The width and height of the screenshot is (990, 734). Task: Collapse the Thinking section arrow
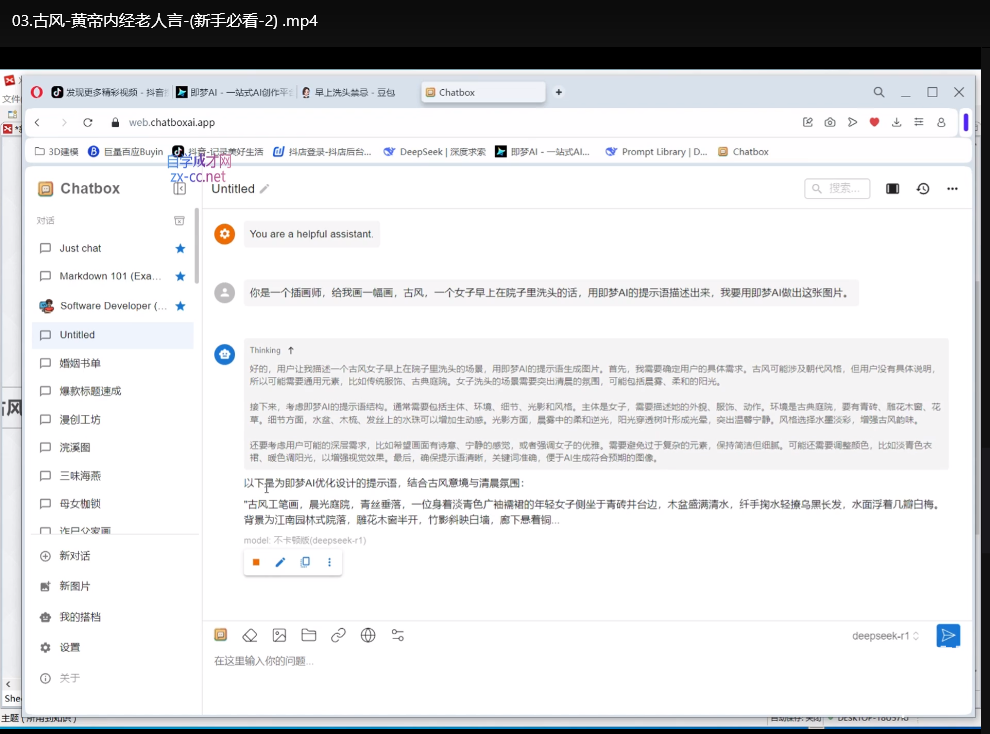click(x=290, y=350)
